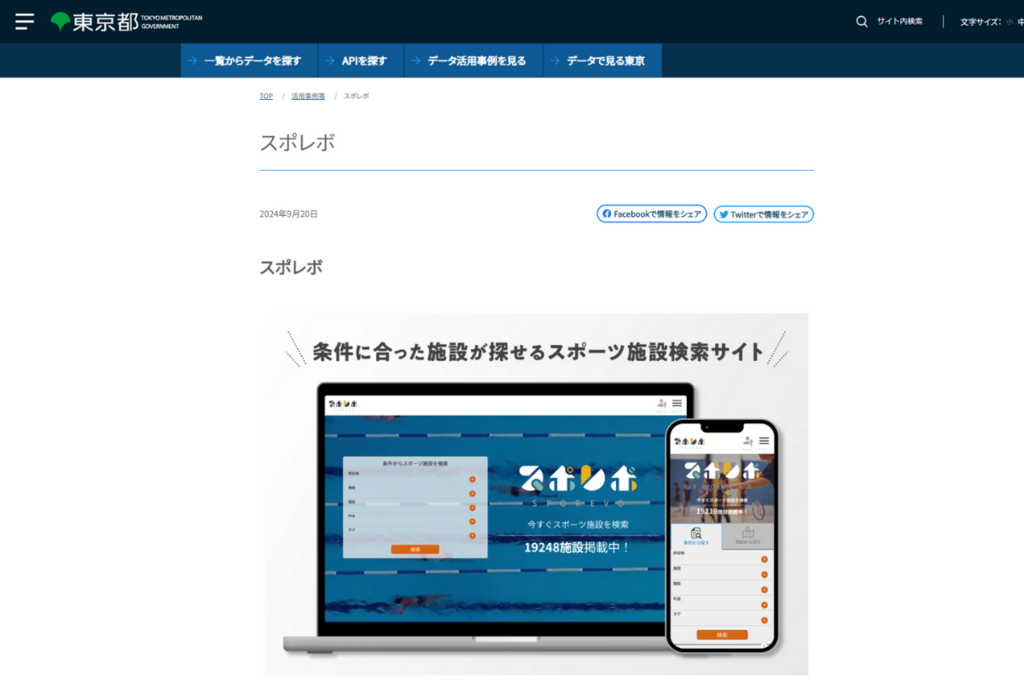Click the Tokyo Metropolitan Government logo
The width and height of the screenshot is (1024, 683).
127,22
